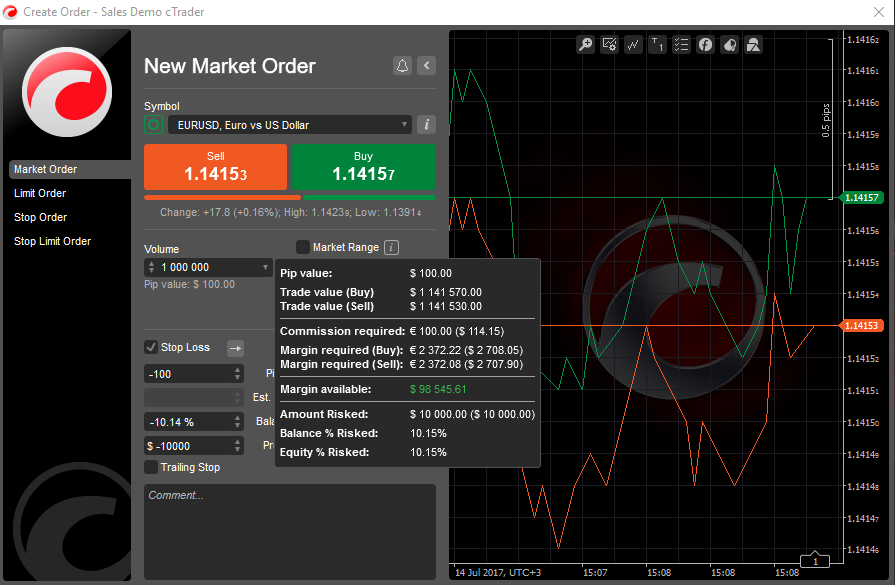This screenshot has width=895, height=585.
Task: Open the shapes drawing tools icon
Action: pos(753,45)
